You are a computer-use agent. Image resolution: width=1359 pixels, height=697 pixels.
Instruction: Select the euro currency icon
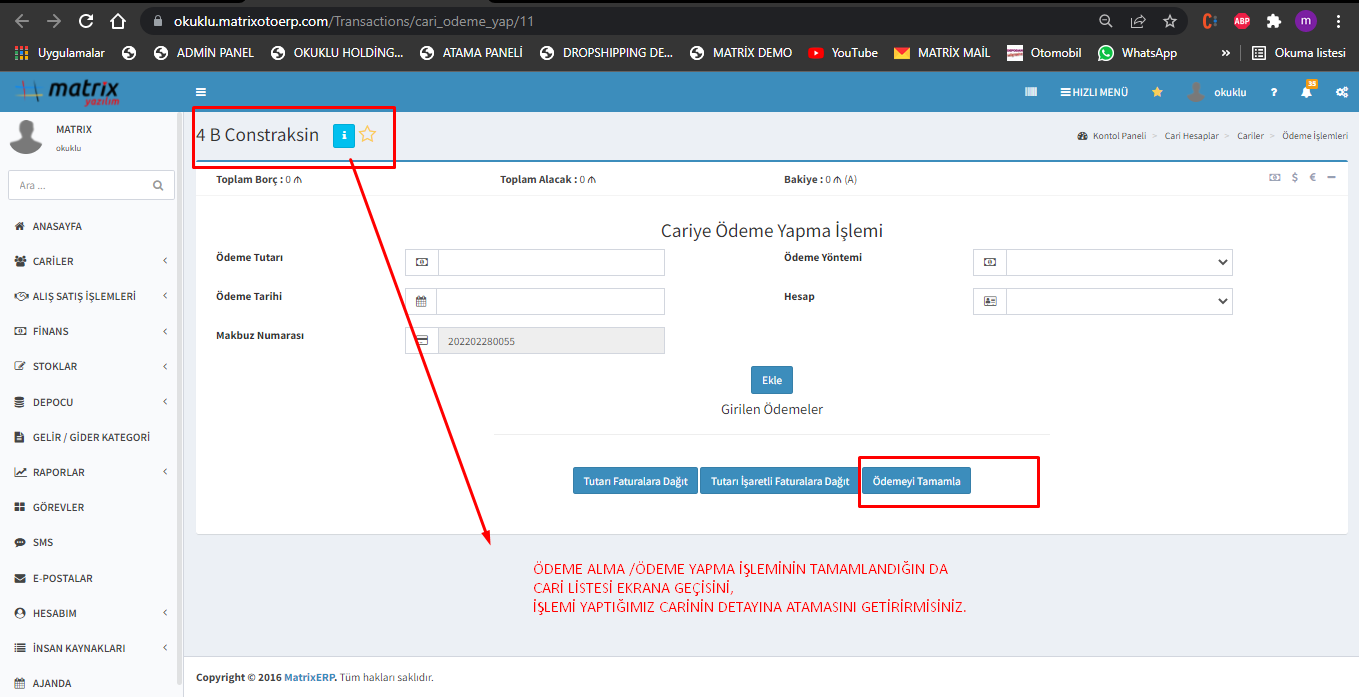(1312, 177)
